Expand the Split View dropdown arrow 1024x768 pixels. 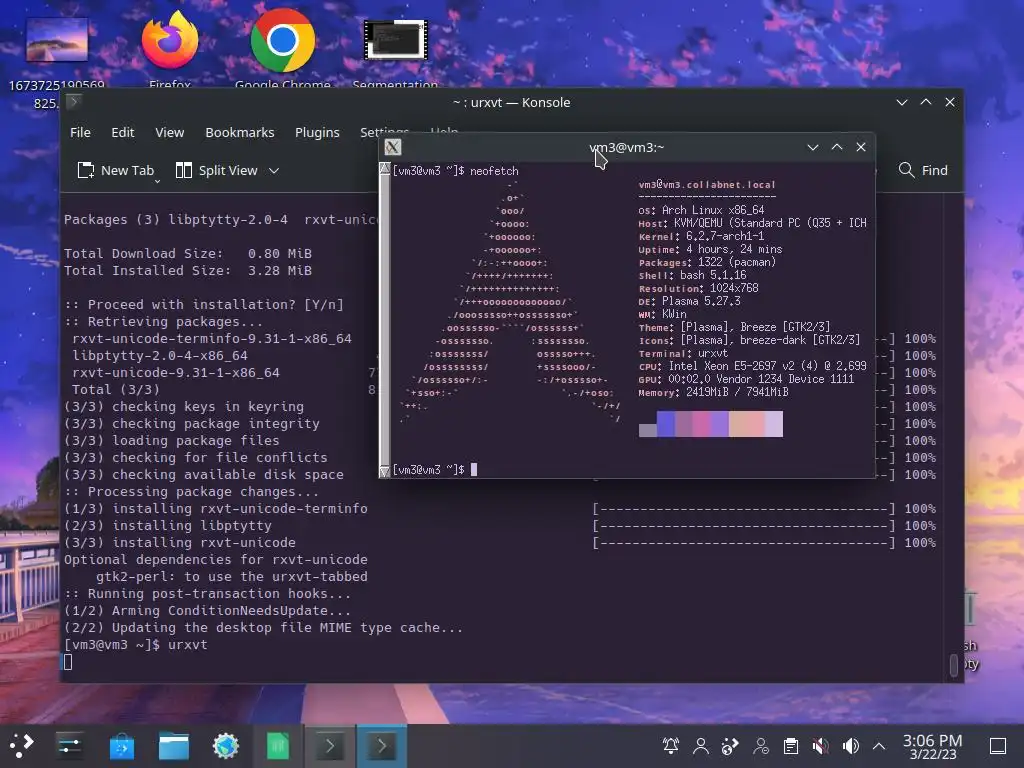274,171
